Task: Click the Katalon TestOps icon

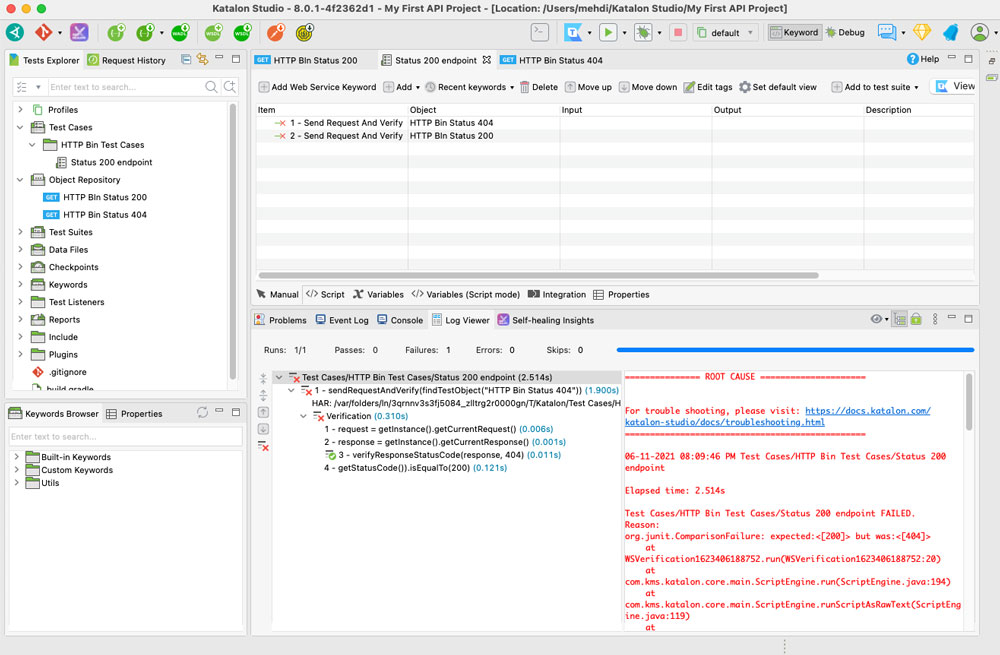Action: coord(574,32)
